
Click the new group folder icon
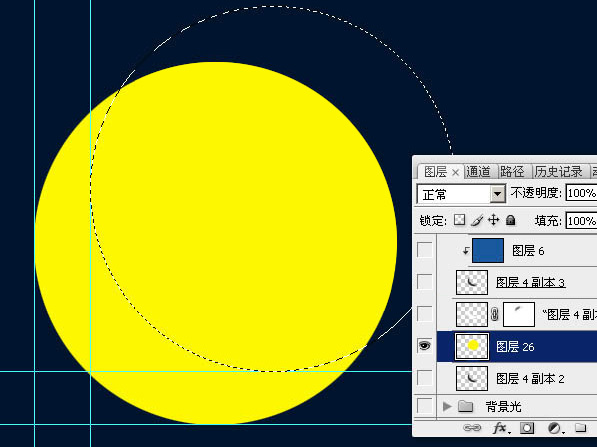coord(580,428)
